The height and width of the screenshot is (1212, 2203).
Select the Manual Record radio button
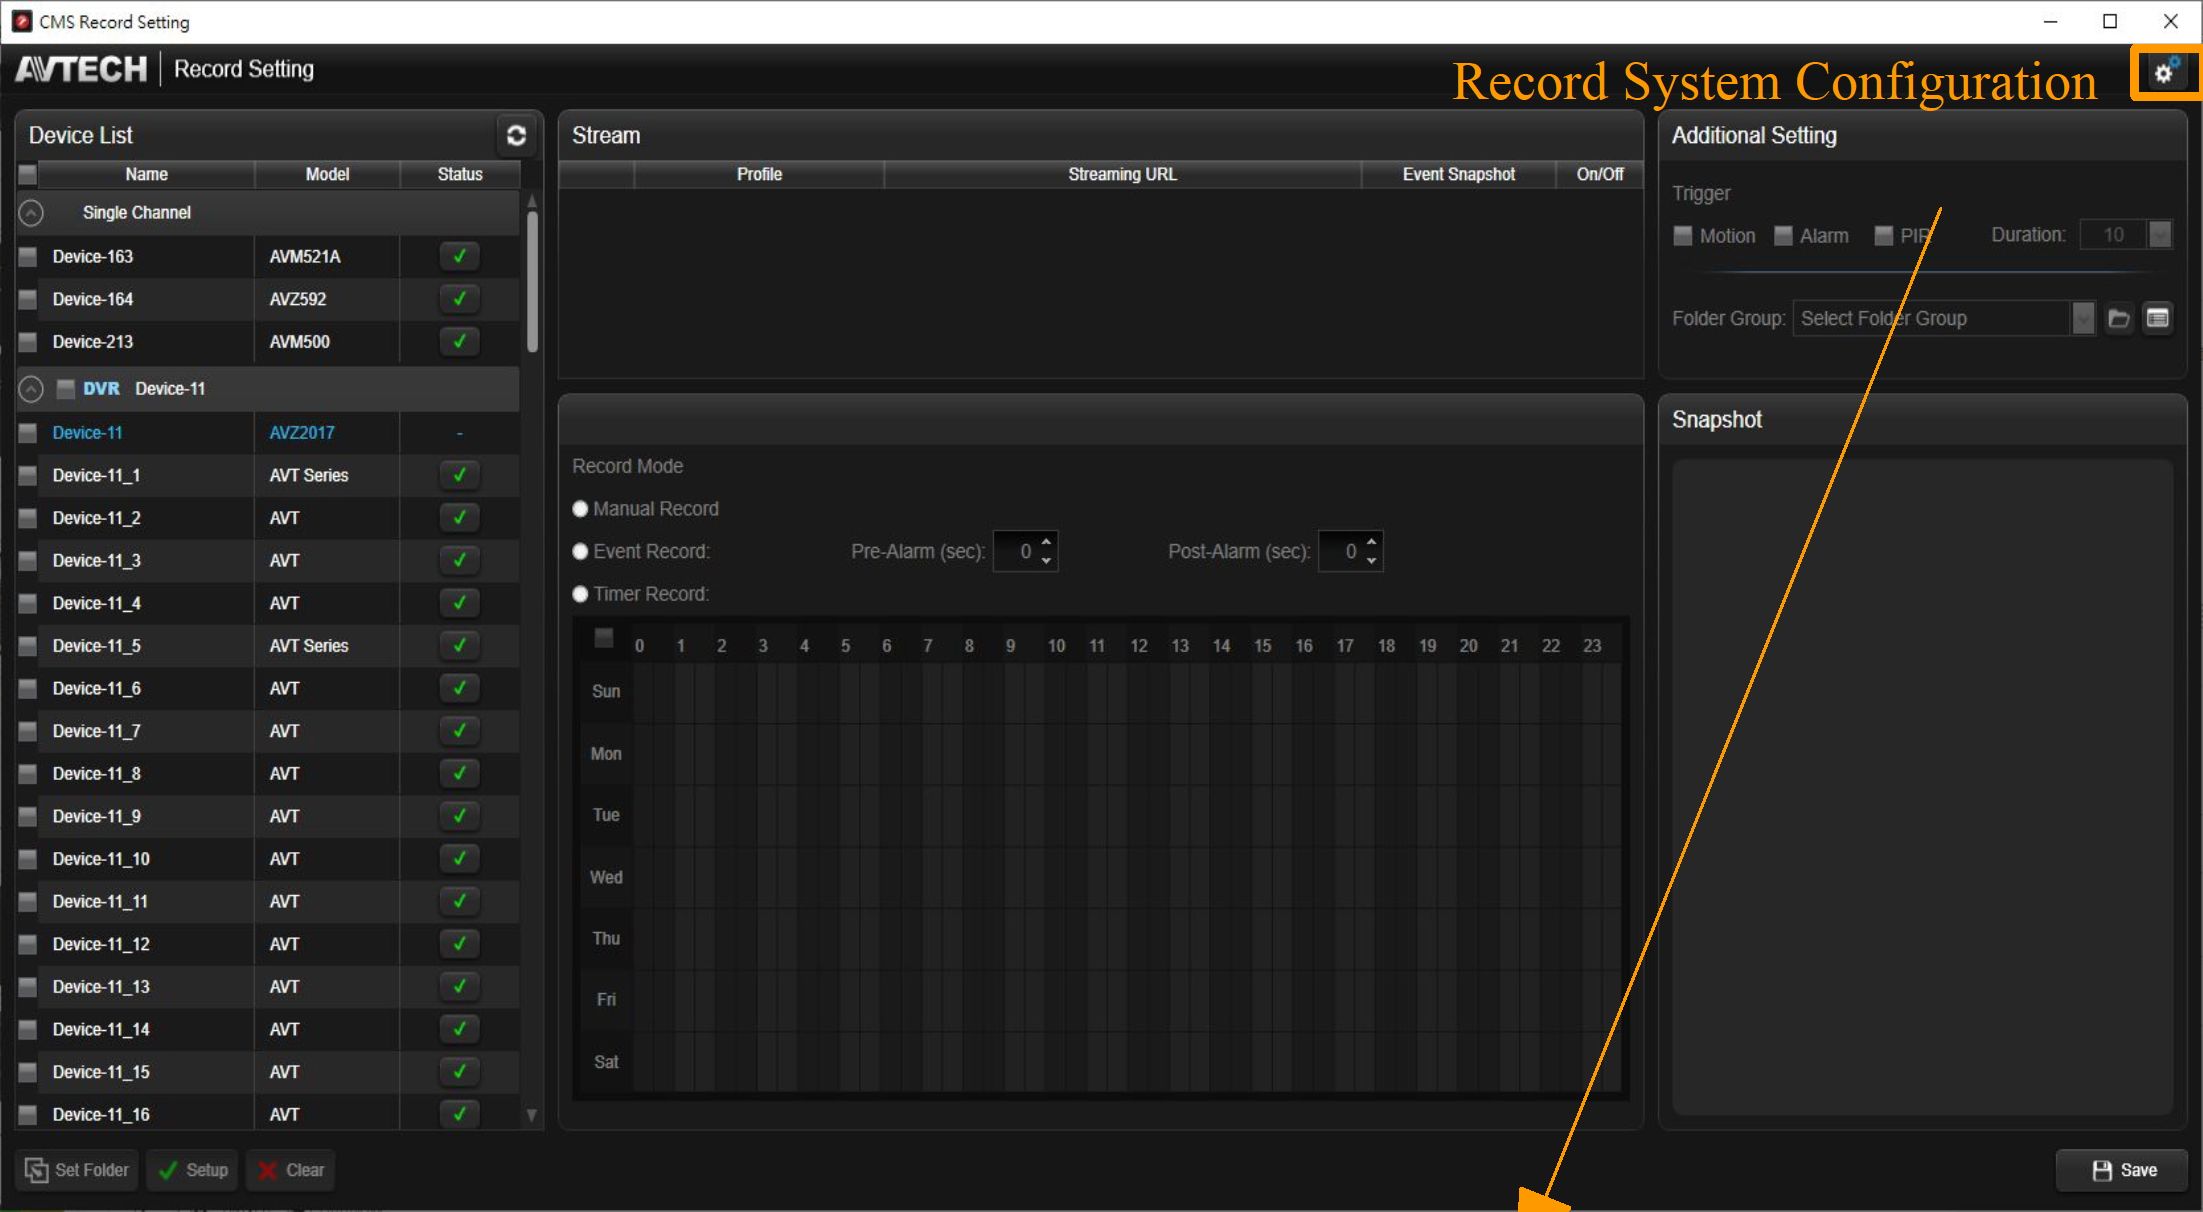point(580,509)
